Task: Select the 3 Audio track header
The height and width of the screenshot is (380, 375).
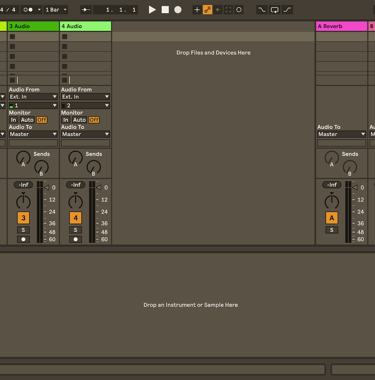Action: pyautogui.click(x=33, y=26)
